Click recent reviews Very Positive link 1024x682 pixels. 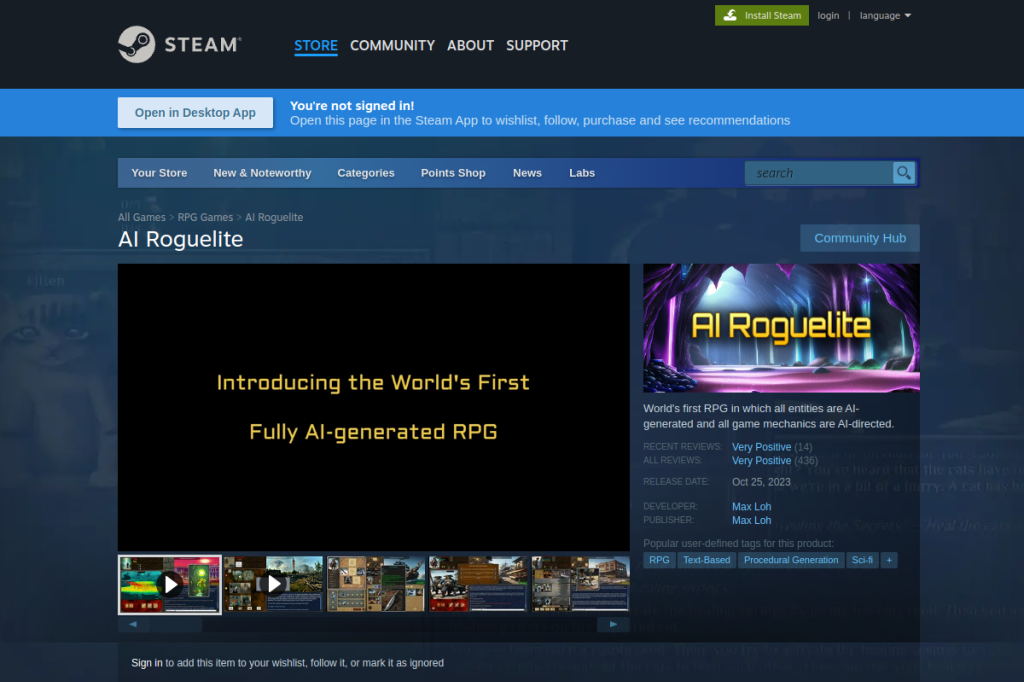click(x=761, y=447)
